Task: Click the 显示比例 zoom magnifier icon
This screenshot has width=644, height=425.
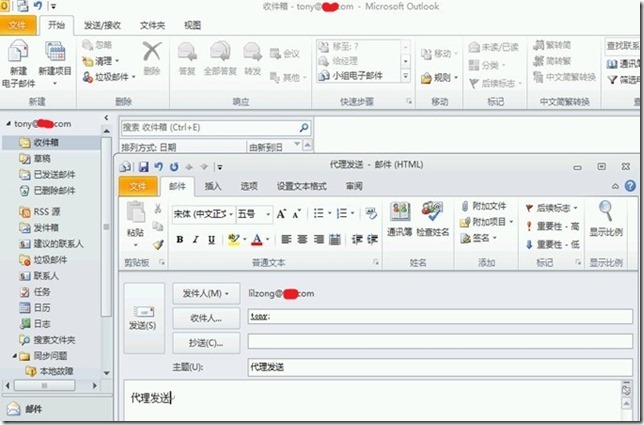Action: (x=606, y=211)
